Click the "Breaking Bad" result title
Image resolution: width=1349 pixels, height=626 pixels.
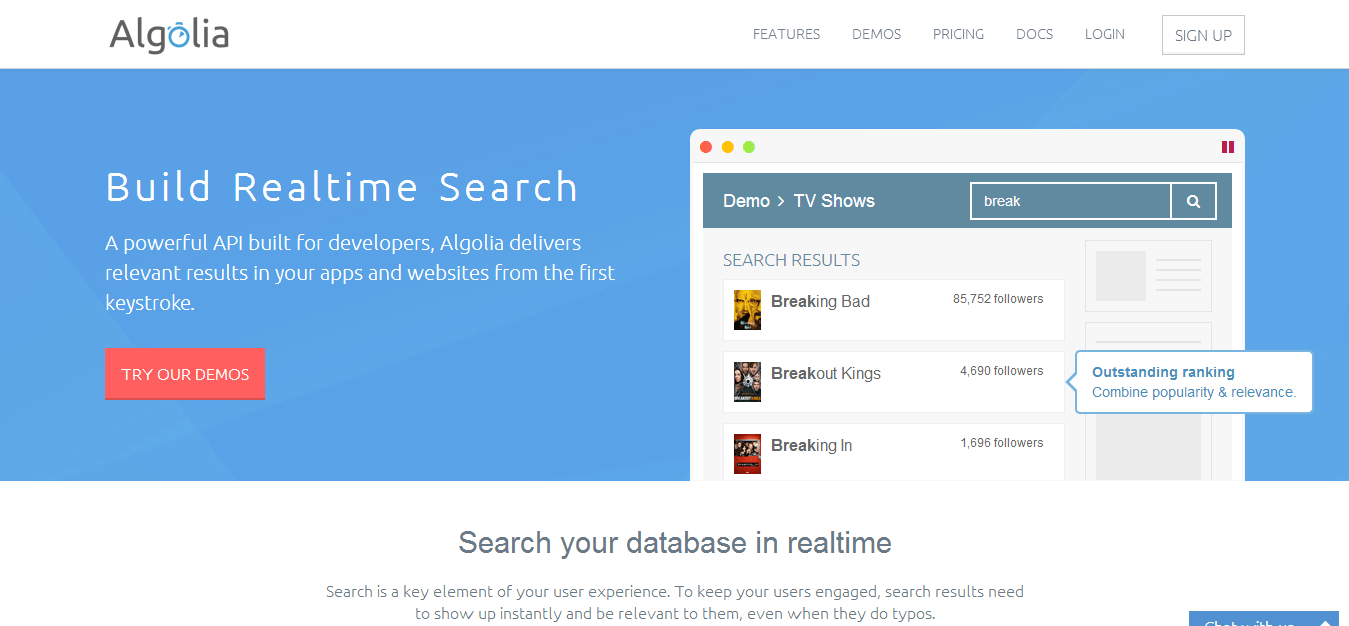pyautogui.click(x=820, y=302)
